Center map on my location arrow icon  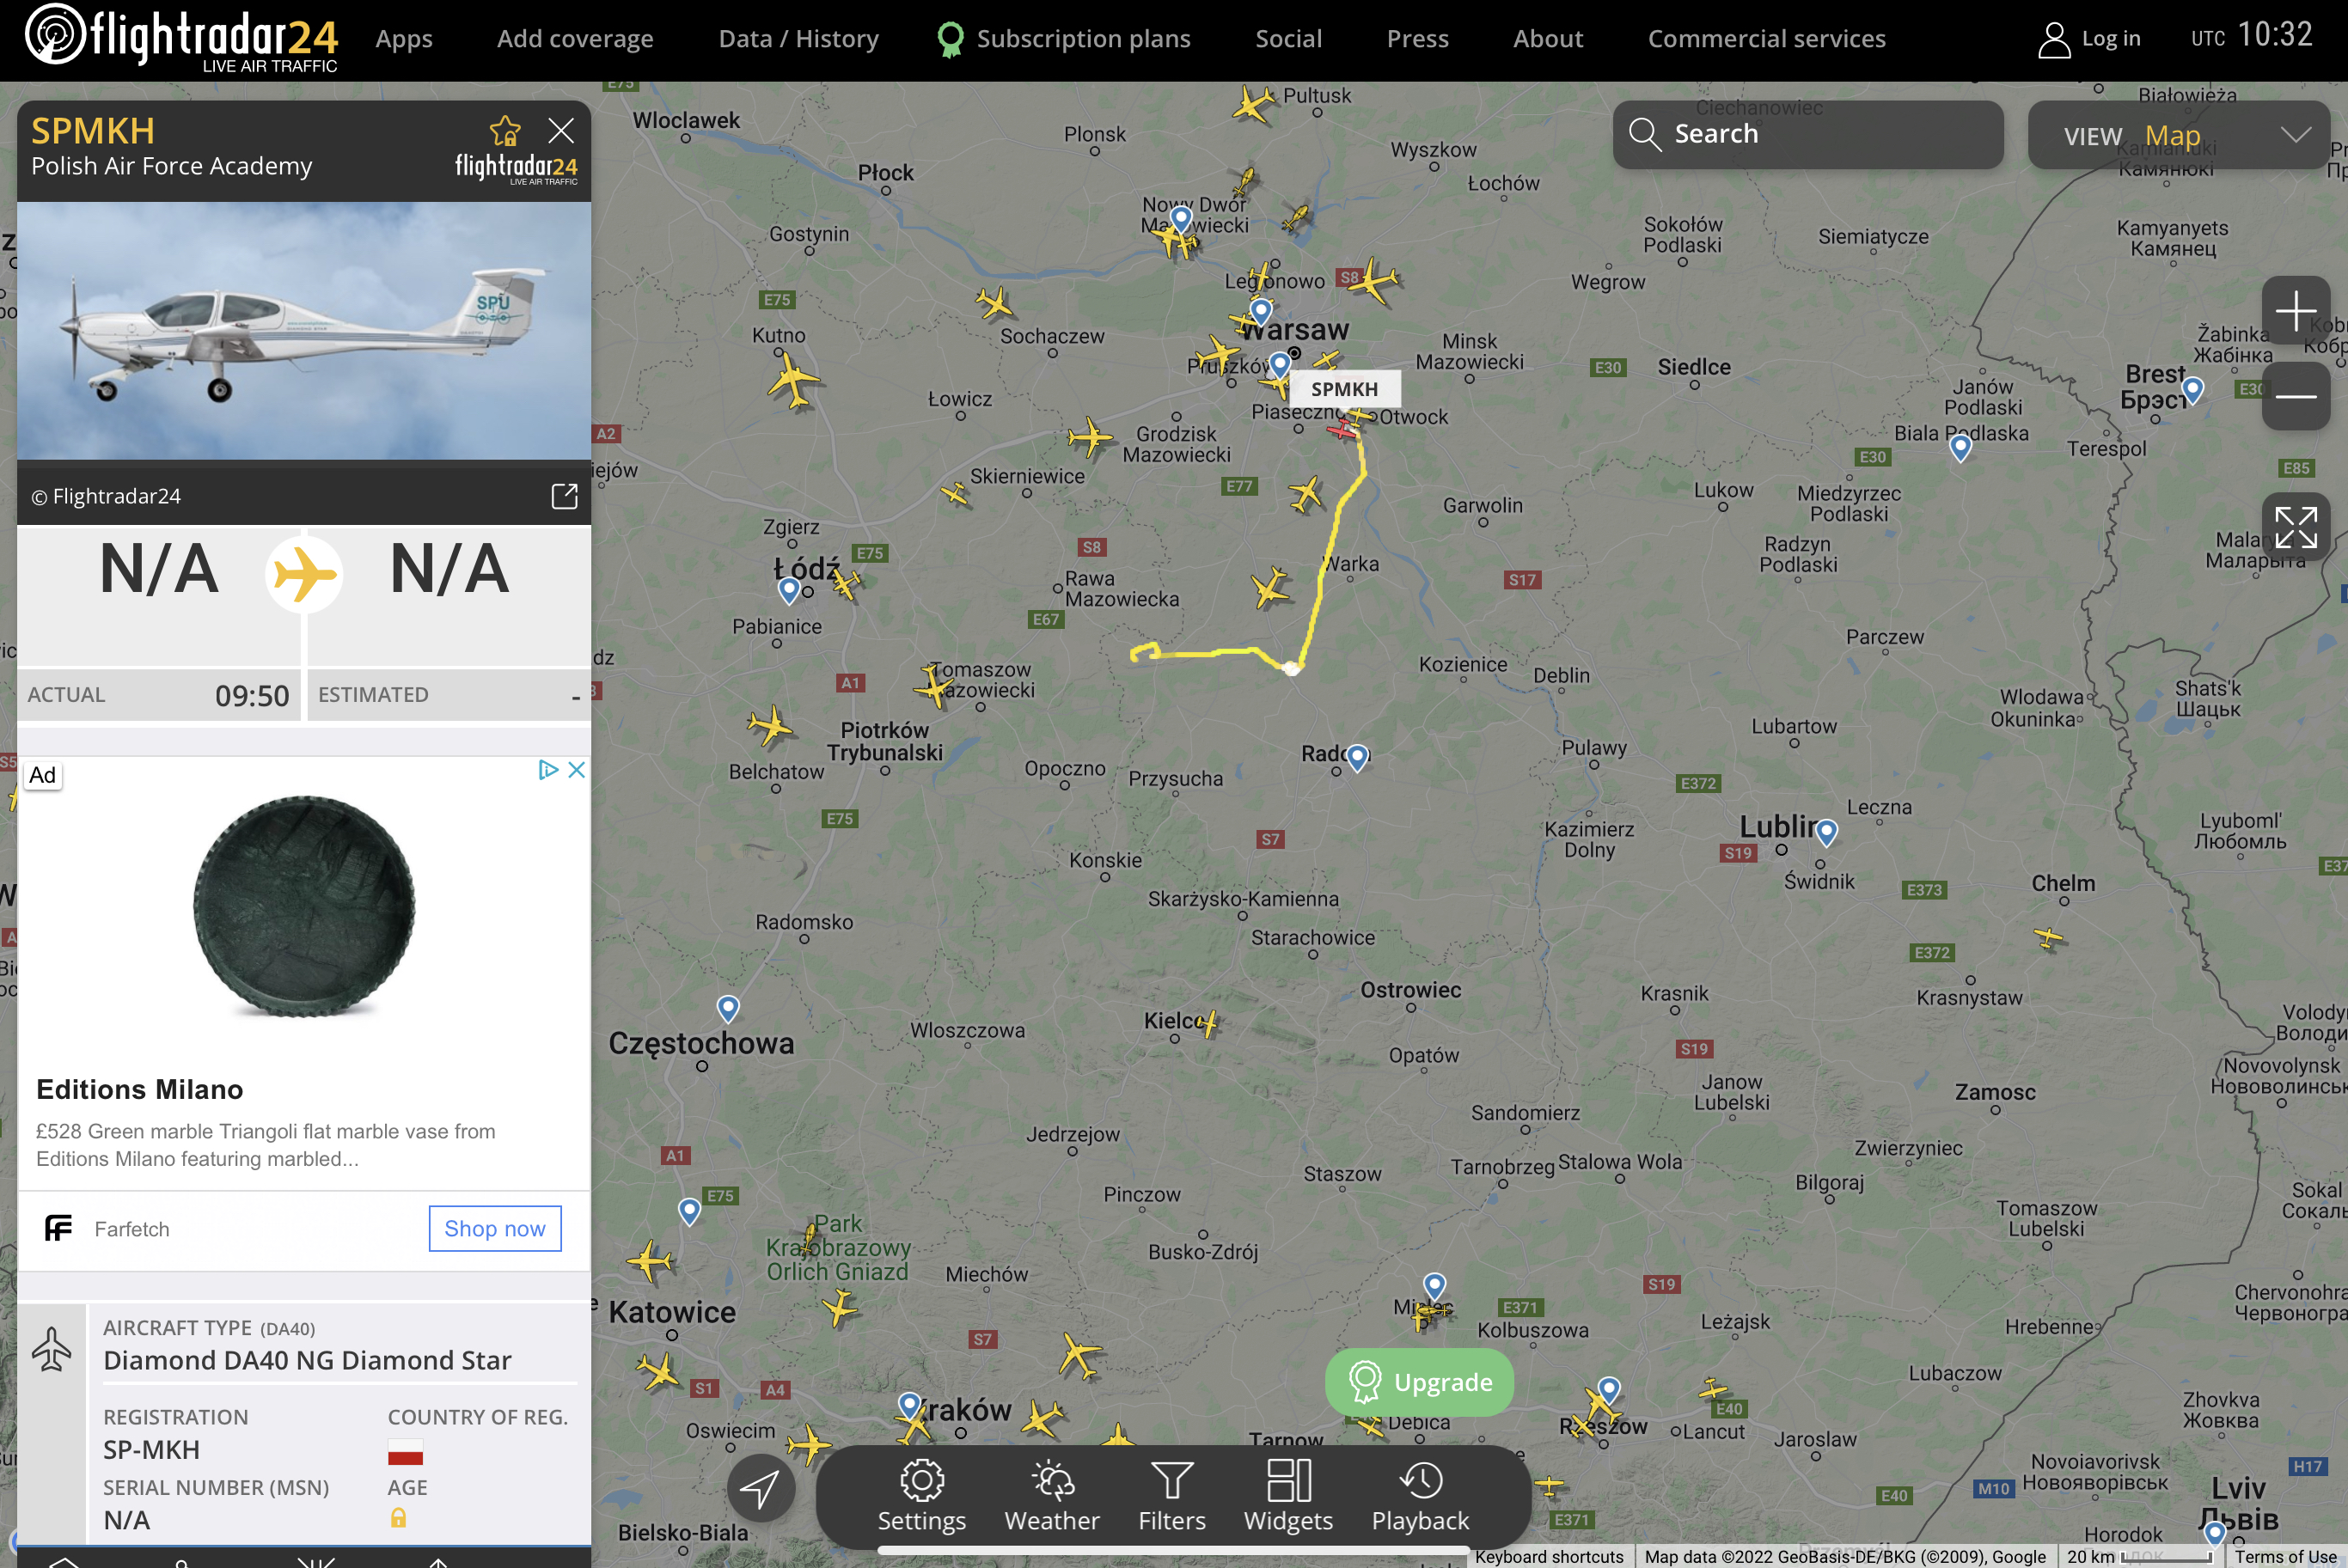coord(761,1488)
